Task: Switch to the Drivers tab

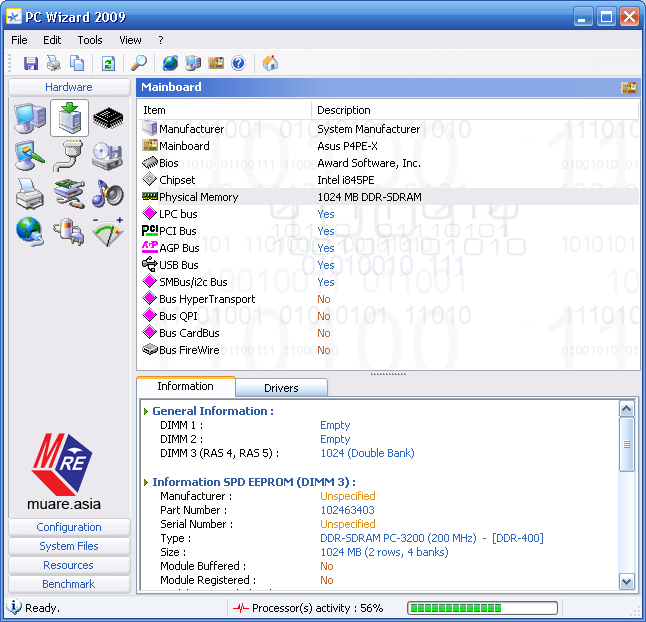Action: pos(281,388)
